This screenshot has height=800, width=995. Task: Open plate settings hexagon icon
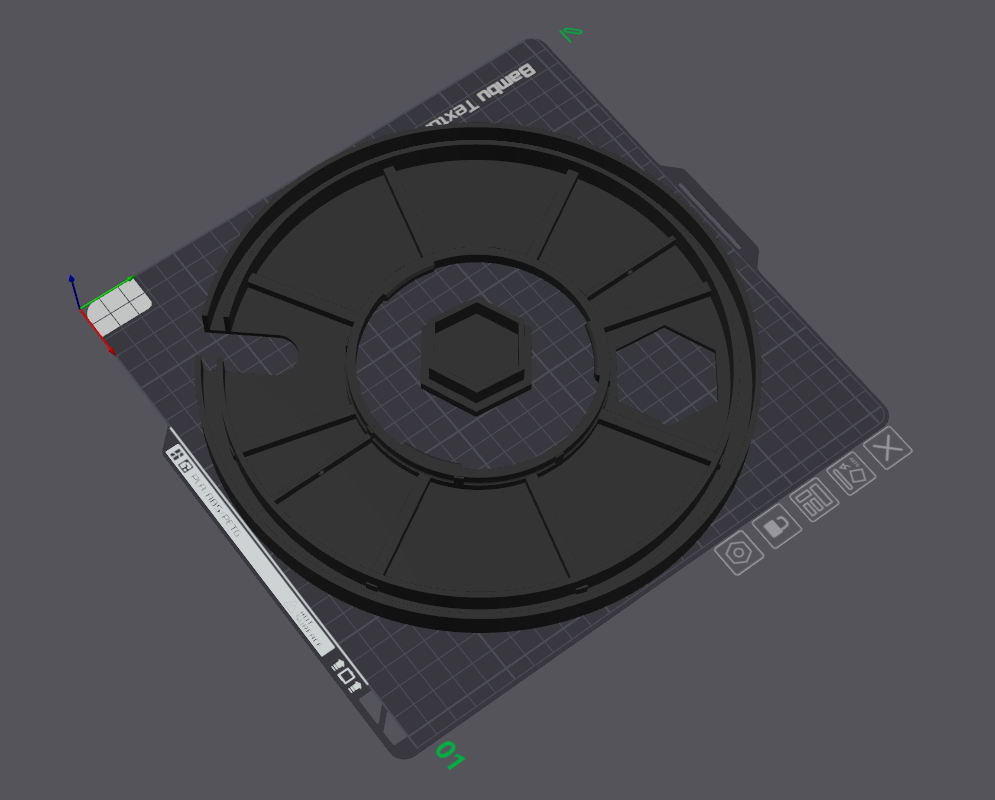(739, 553)
